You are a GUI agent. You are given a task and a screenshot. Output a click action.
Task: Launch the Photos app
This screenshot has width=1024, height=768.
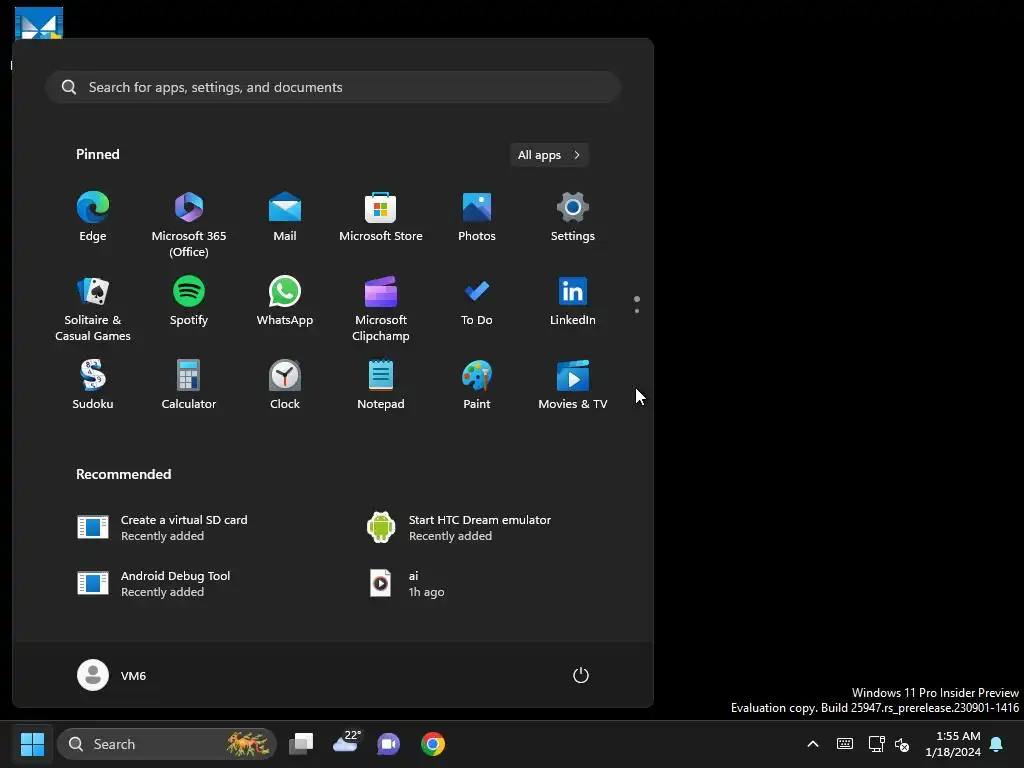[477, 217]
